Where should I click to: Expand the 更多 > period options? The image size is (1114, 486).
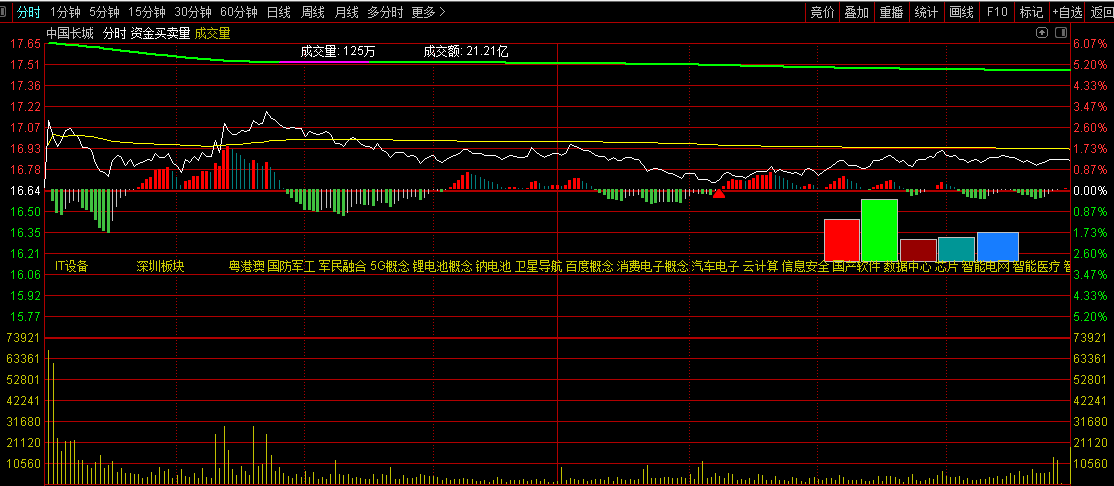(x=429, y=12)
